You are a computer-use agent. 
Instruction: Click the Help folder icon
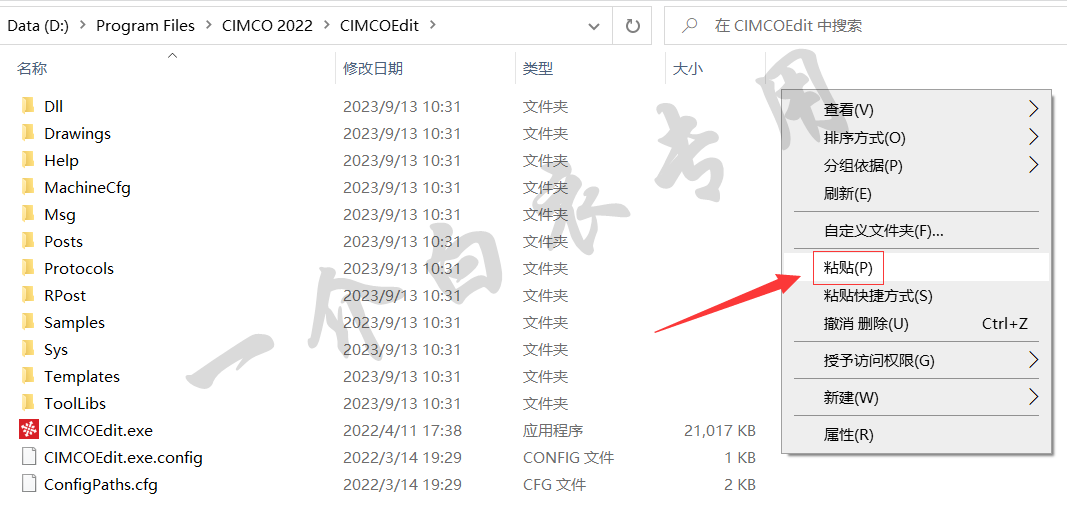click(x=28, y=160)
